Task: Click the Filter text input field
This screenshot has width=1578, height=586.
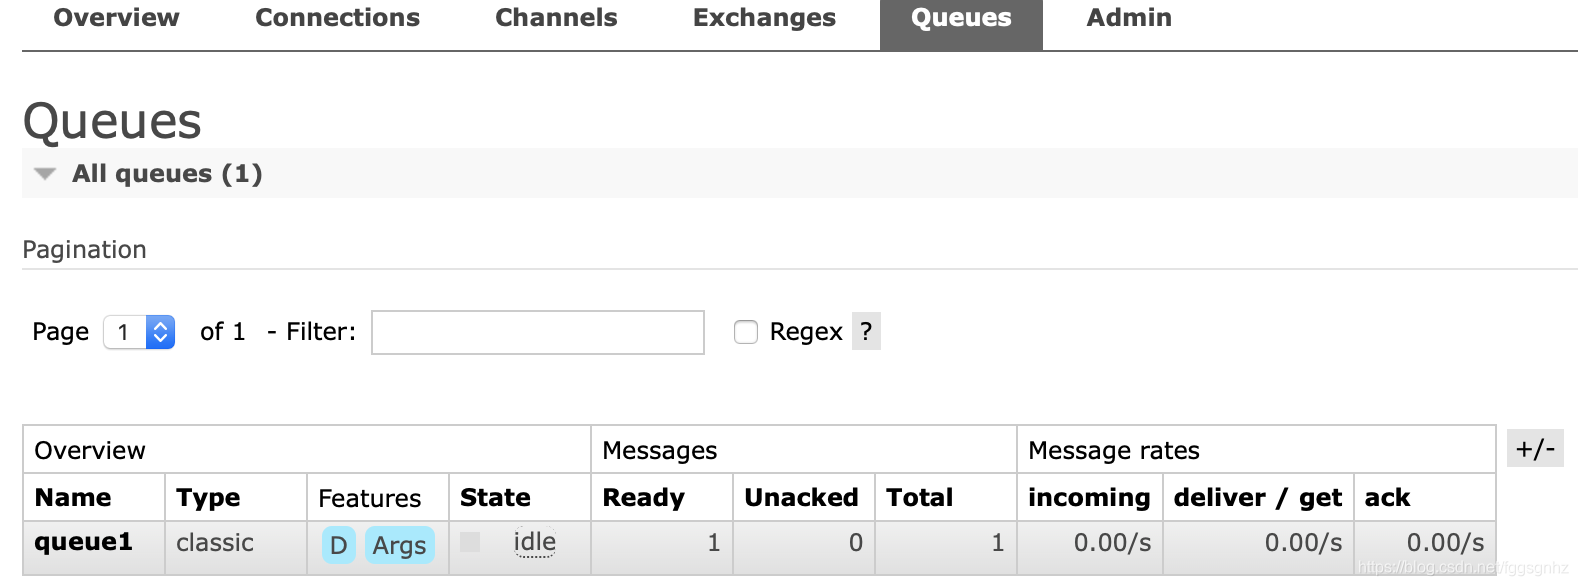Action: coord(538,332)
